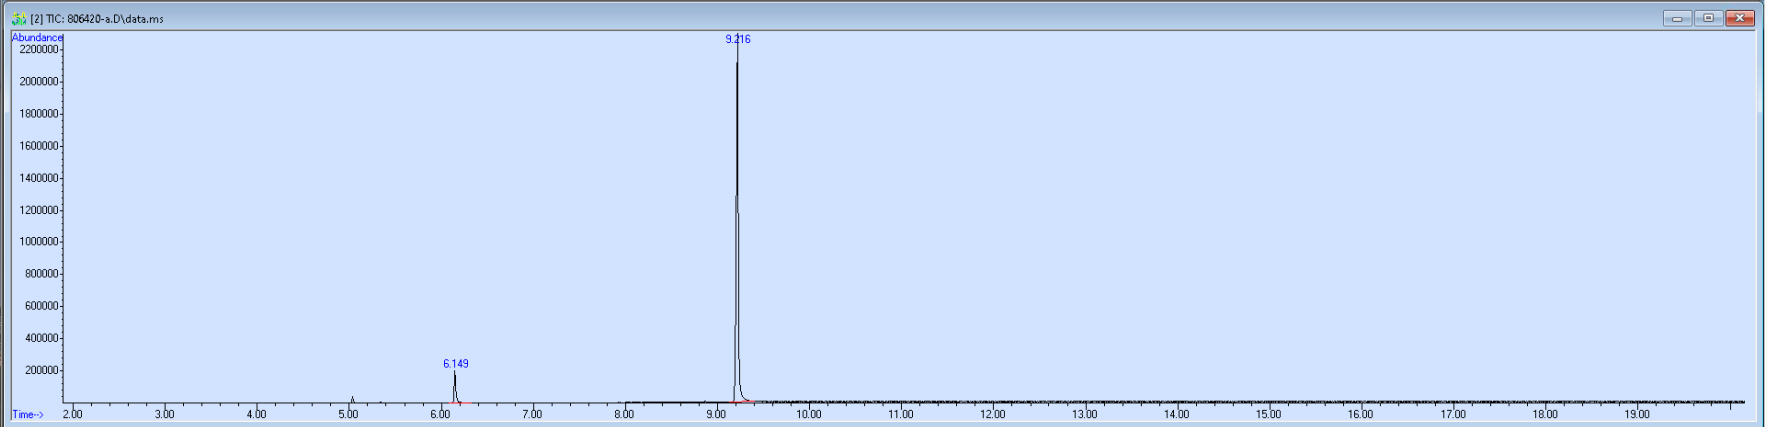
Task: Click the 4.00 time axis tick label
Action: coord(257,414)
